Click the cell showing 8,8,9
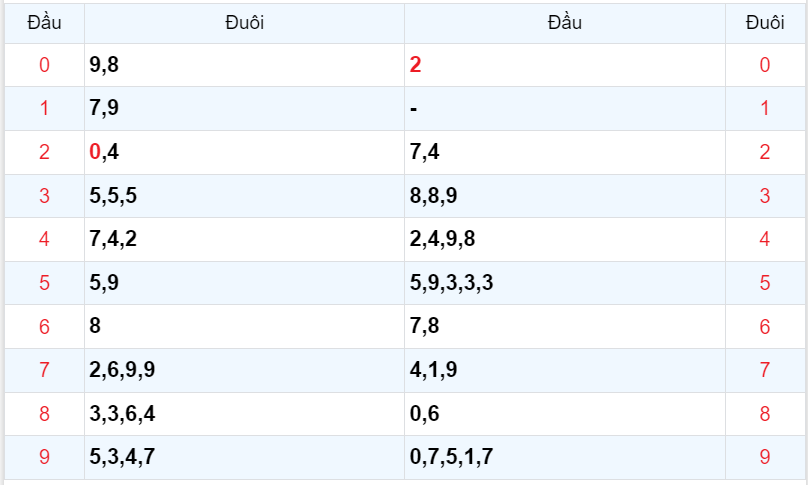This screenshot has height=485, width=808. tap(433, 196)
